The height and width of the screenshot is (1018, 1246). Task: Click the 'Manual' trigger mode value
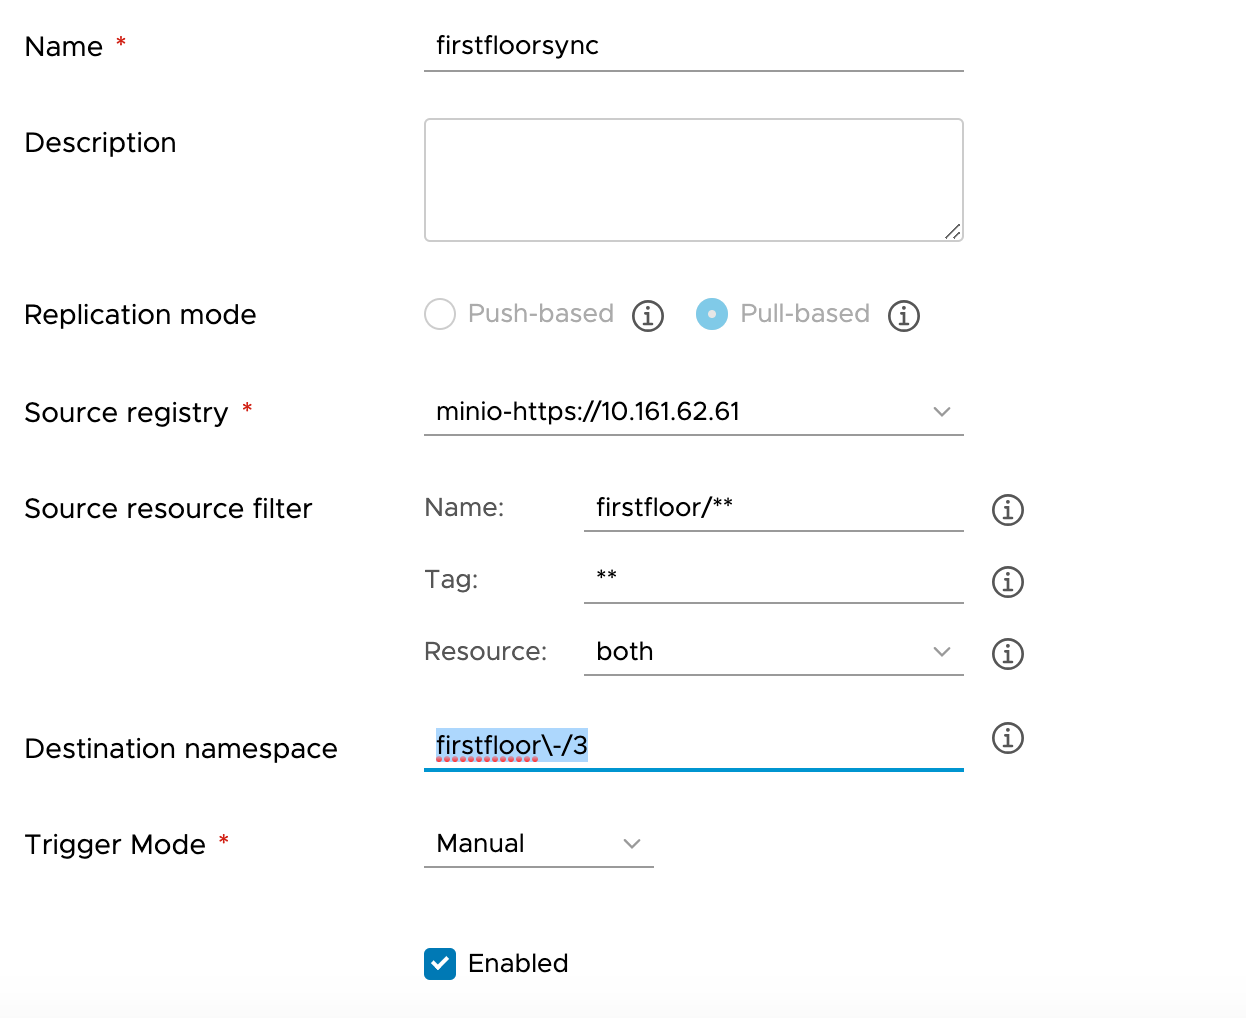click(x=480, y=844)
